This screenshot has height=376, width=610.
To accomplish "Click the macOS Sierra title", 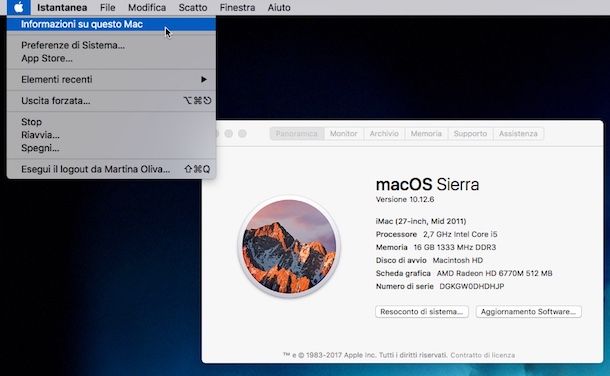I will point(427,184).
